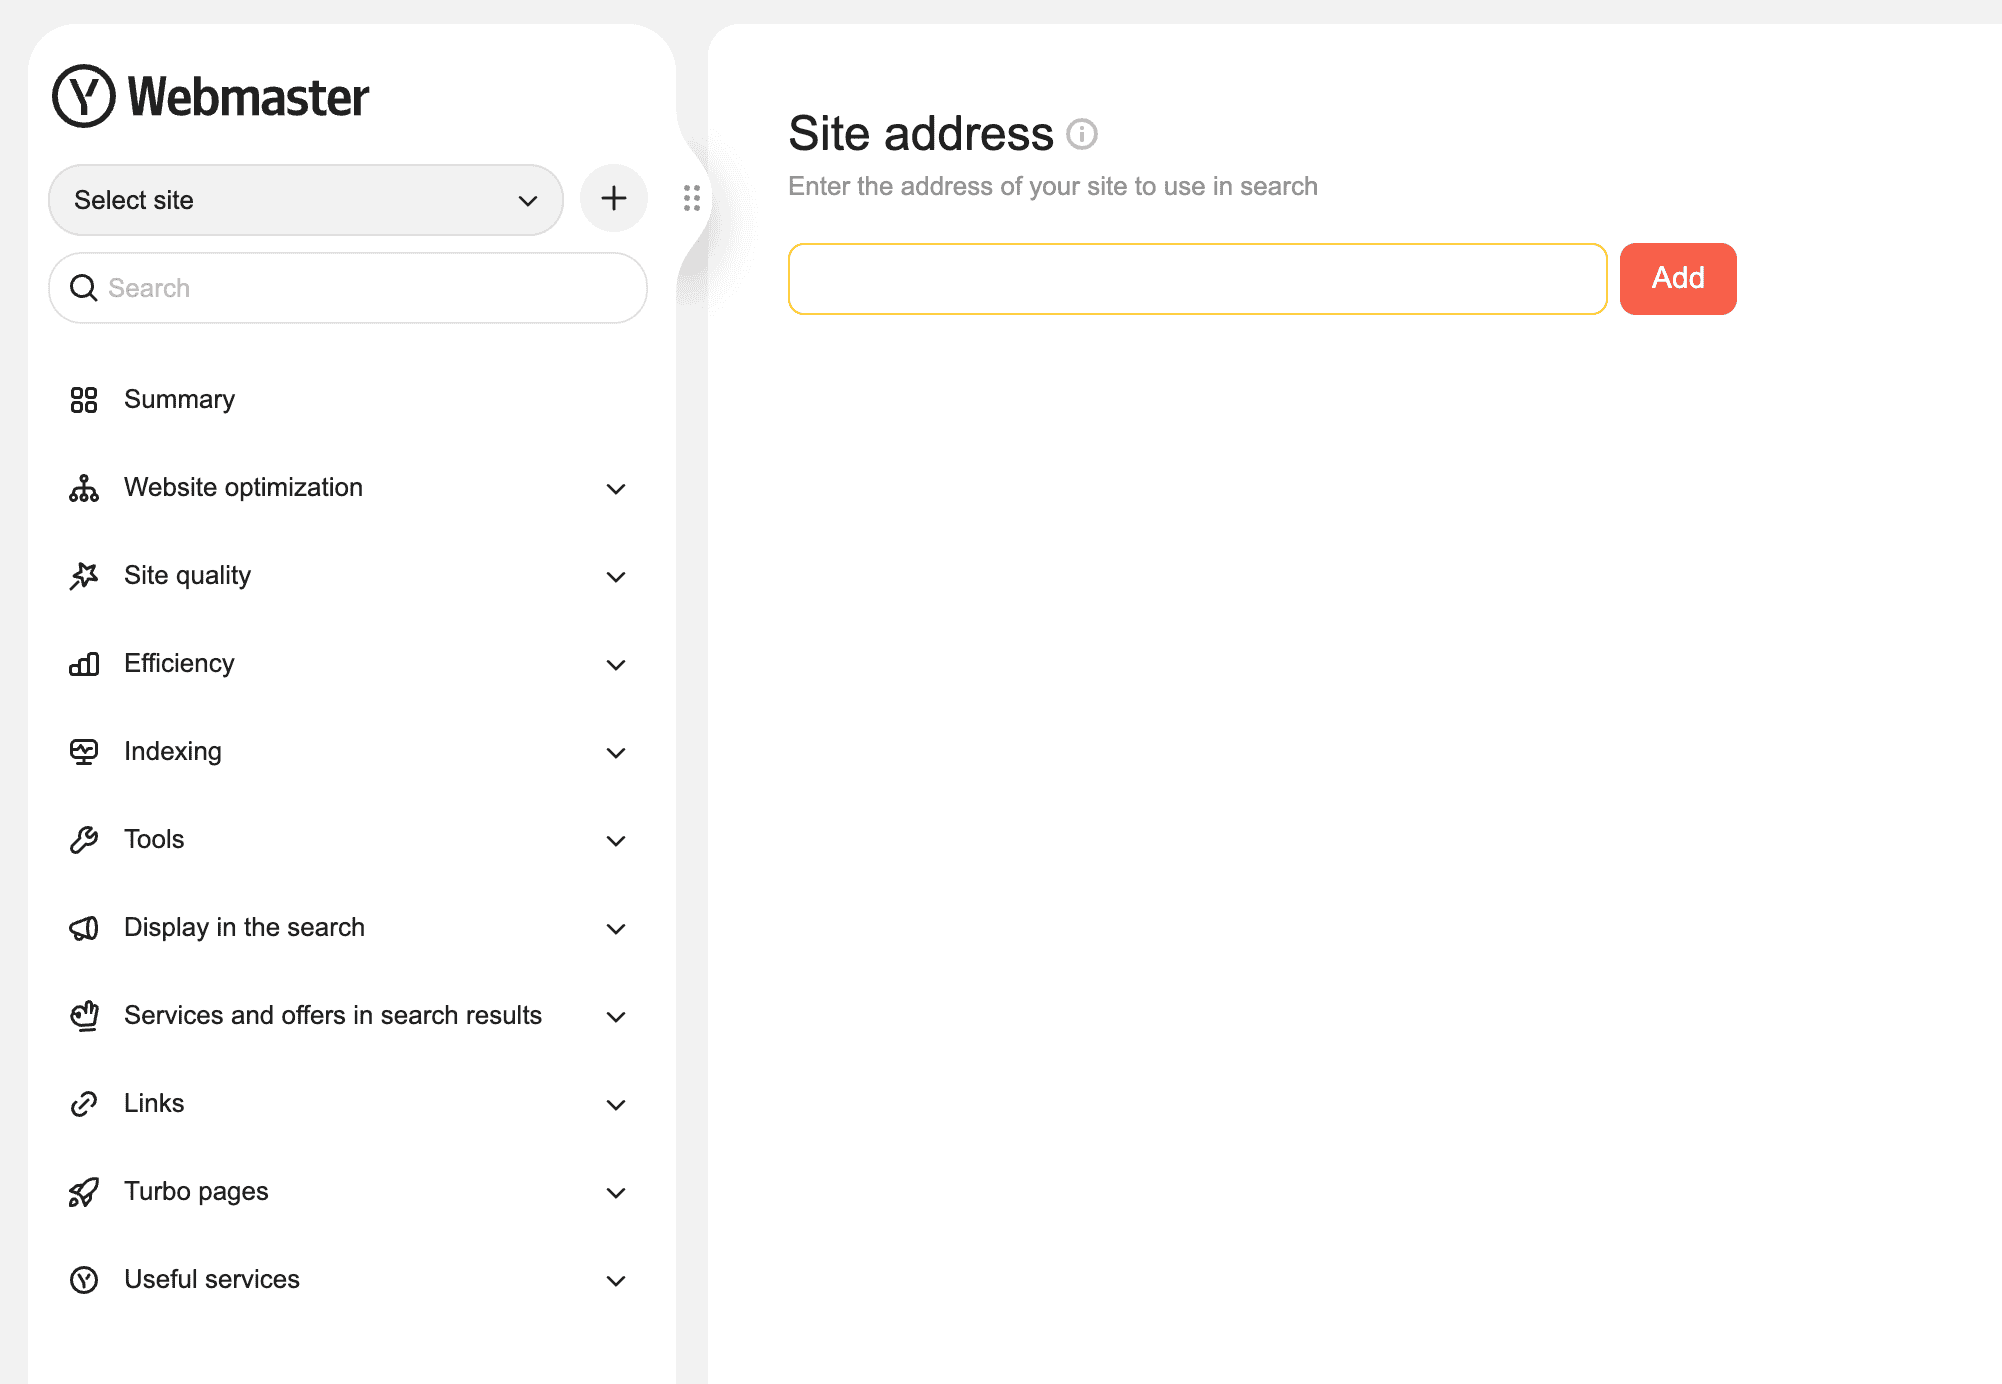2002x1384 pixels.
Task: Click the Site quality icon
Action: click(x=85, y=575)
